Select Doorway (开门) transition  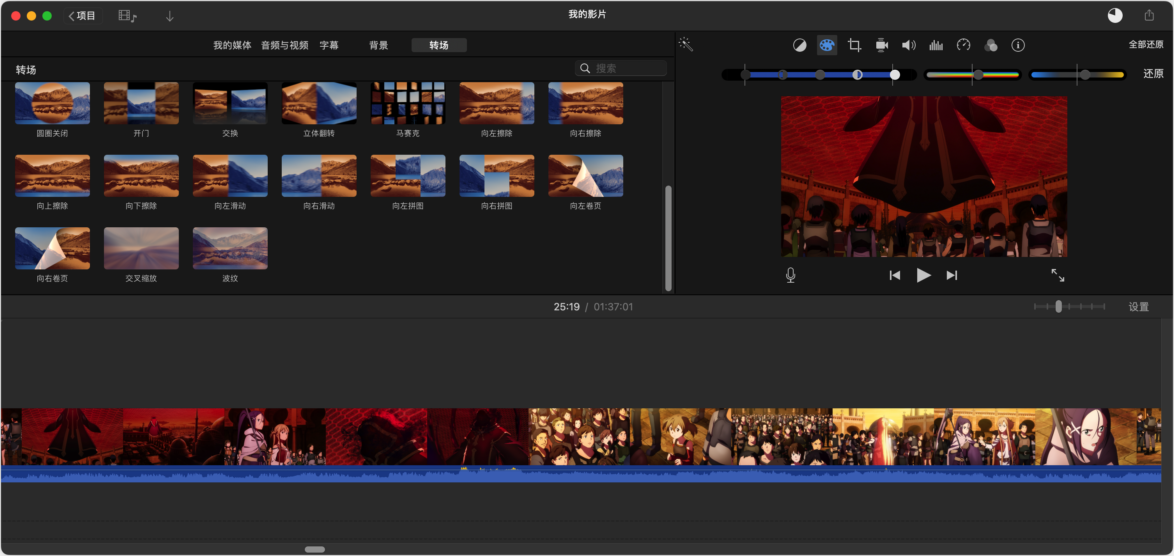141,103
